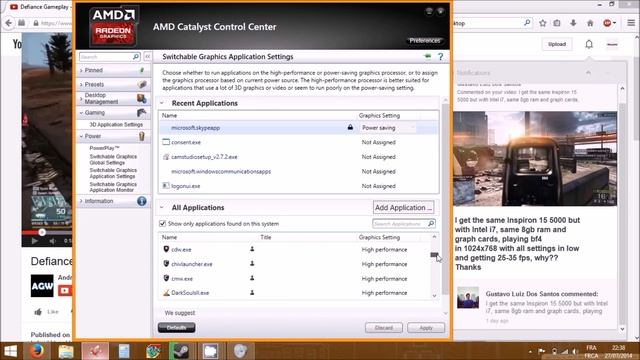The image size is (640, 360).
Task: Click the Desktop Management icon
Action: tap(142, 98)
